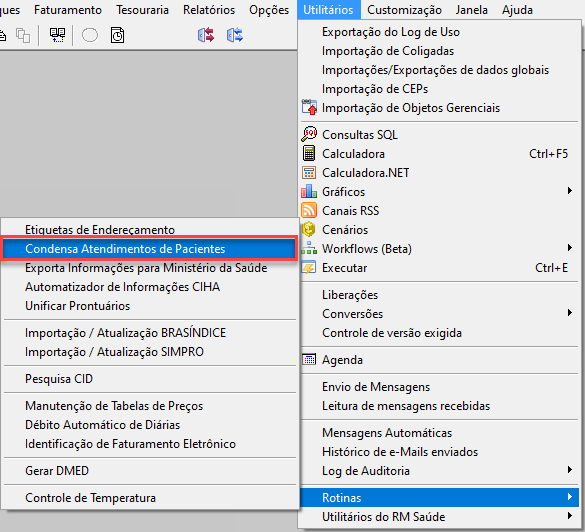Screen dimensions: 585x532
Task: Open the Ajuda menu
Action: [x=517, y=10]
